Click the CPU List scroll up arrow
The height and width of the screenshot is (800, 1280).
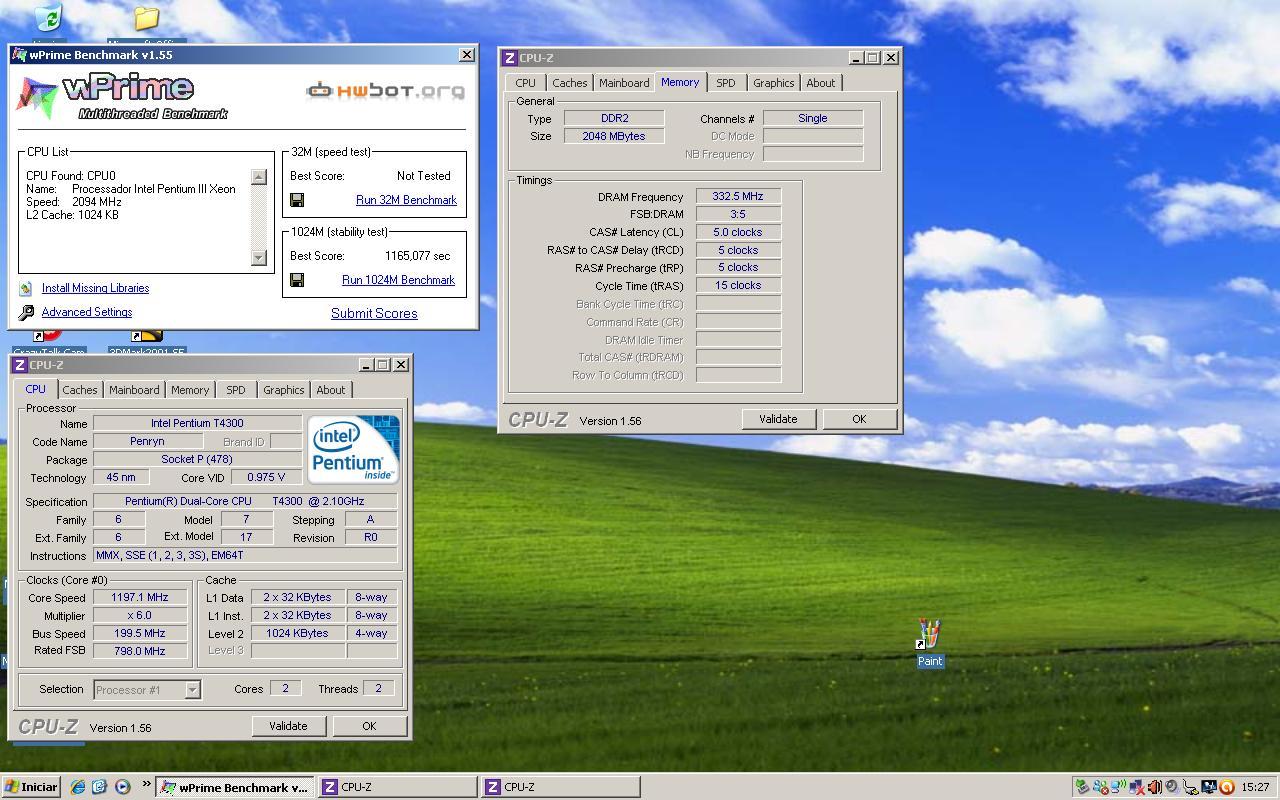(x=259, y=177)
